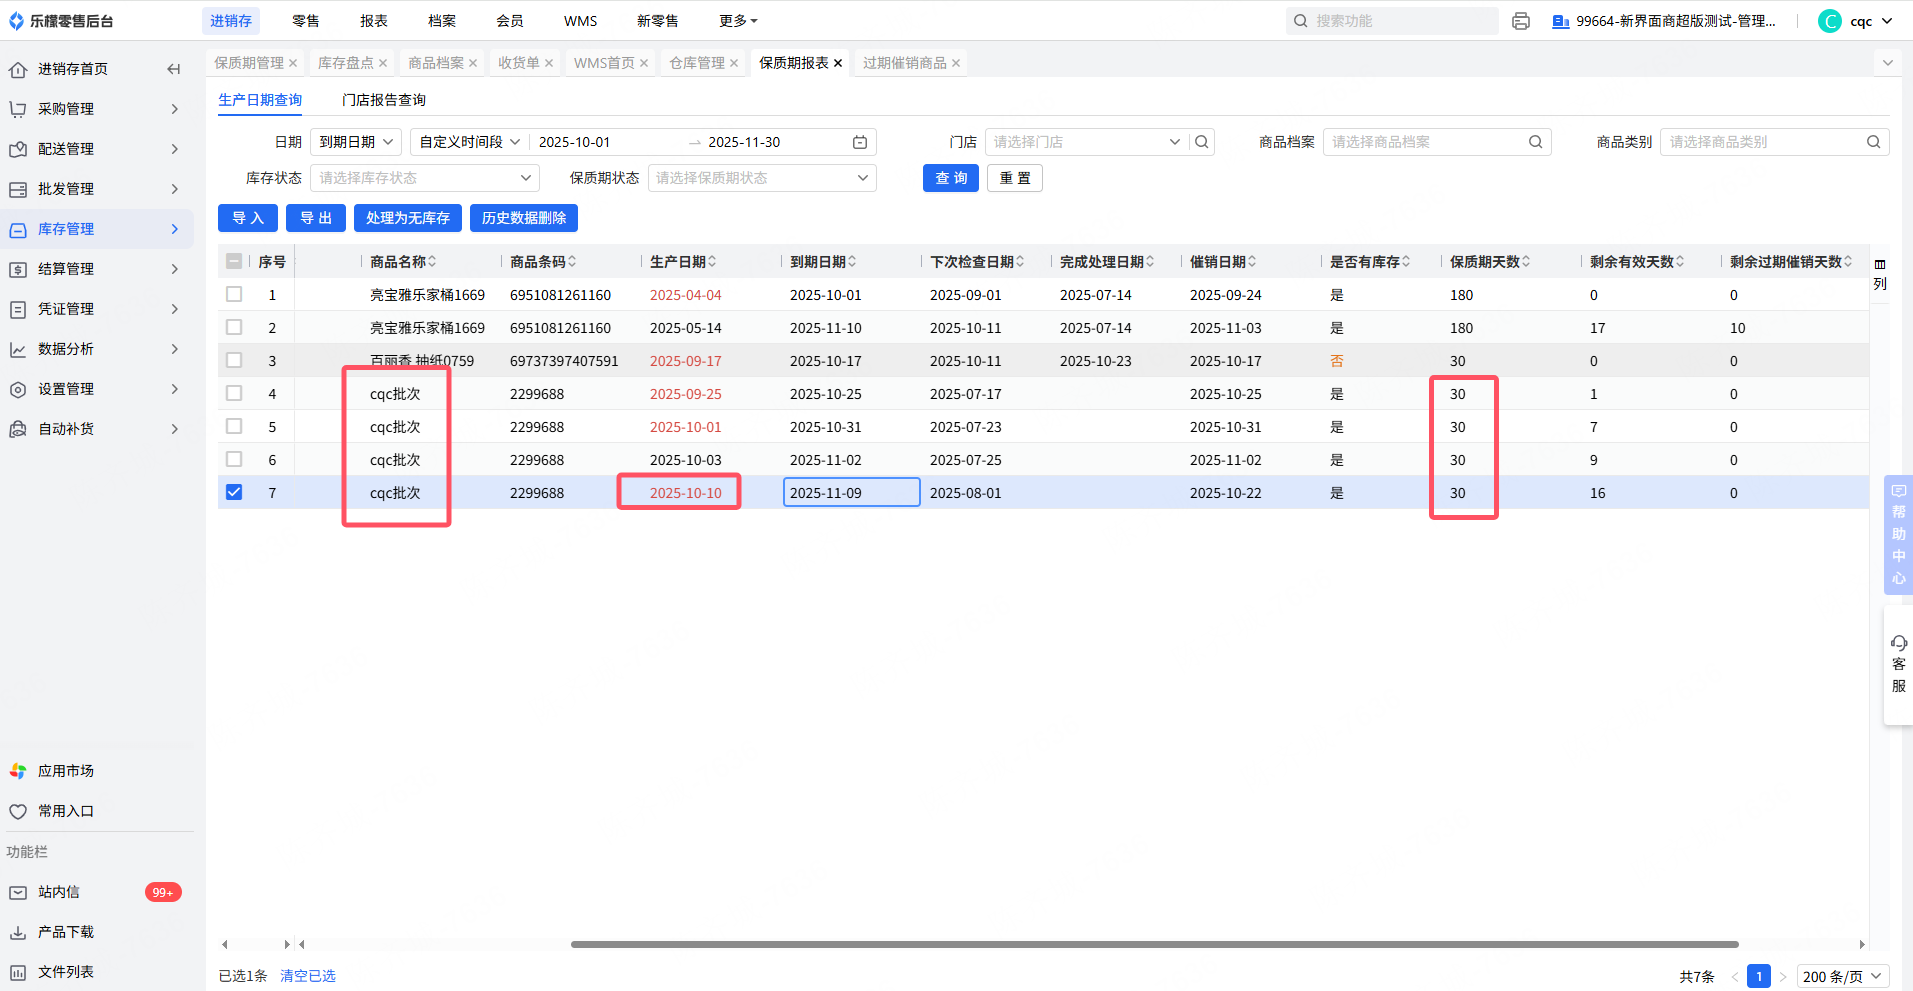Click the search icon beside 门店 field
The image size is (1913, 991).
click(1202, 142)
